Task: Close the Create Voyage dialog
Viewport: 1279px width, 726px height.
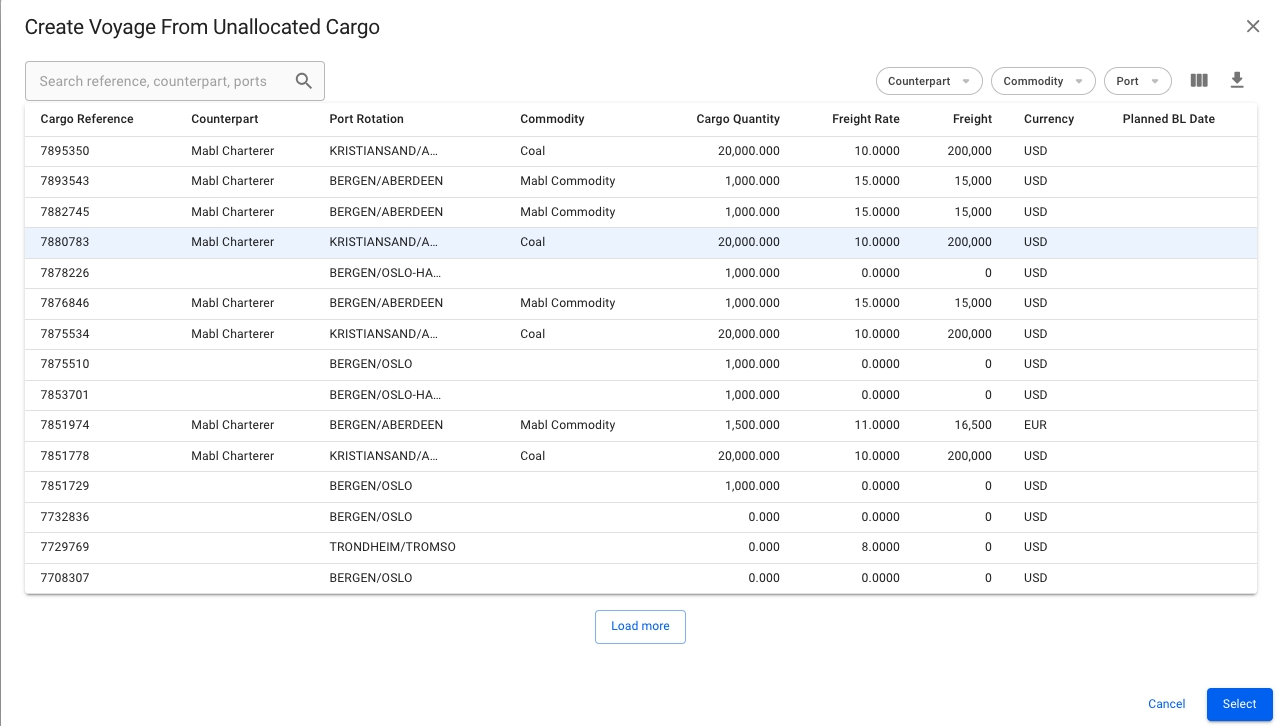Action: (1252, 27)
